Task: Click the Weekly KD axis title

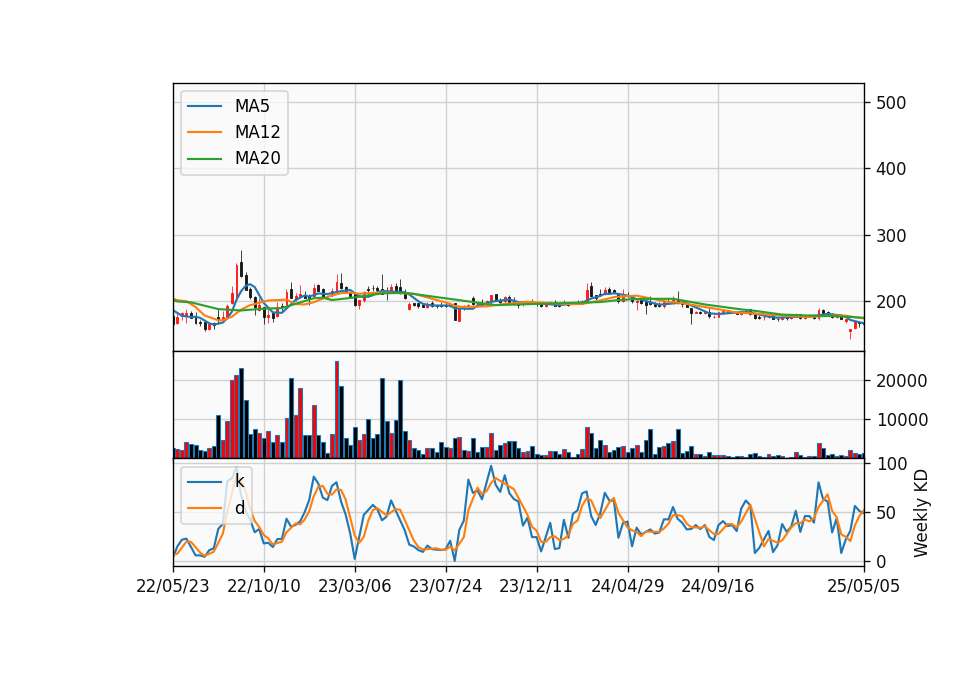Action: 920,513
